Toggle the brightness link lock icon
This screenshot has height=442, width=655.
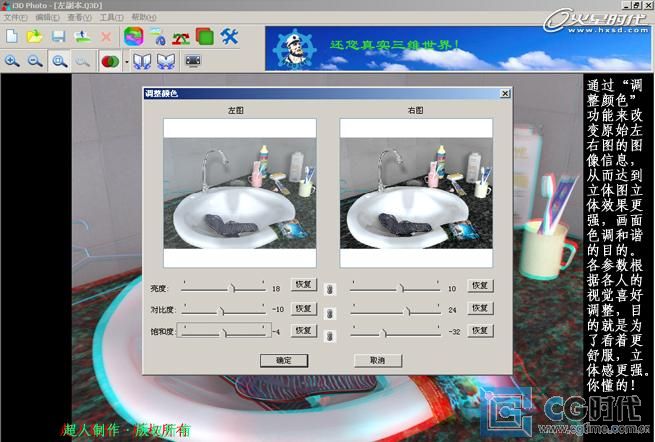pyautogui.click(x=330, y=289)
